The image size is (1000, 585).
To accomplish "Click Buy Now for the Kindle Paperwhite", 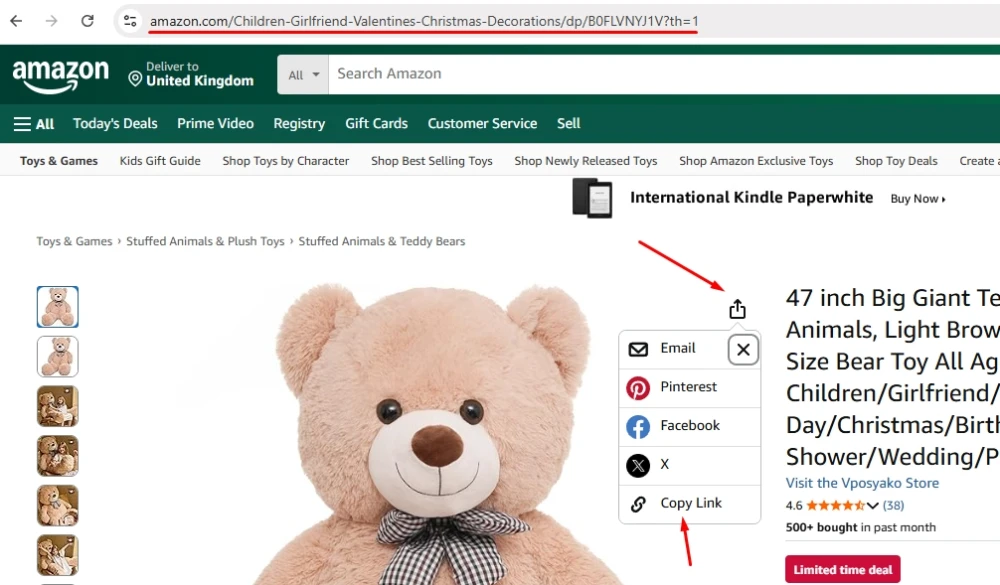I will (x=915, y=198).
